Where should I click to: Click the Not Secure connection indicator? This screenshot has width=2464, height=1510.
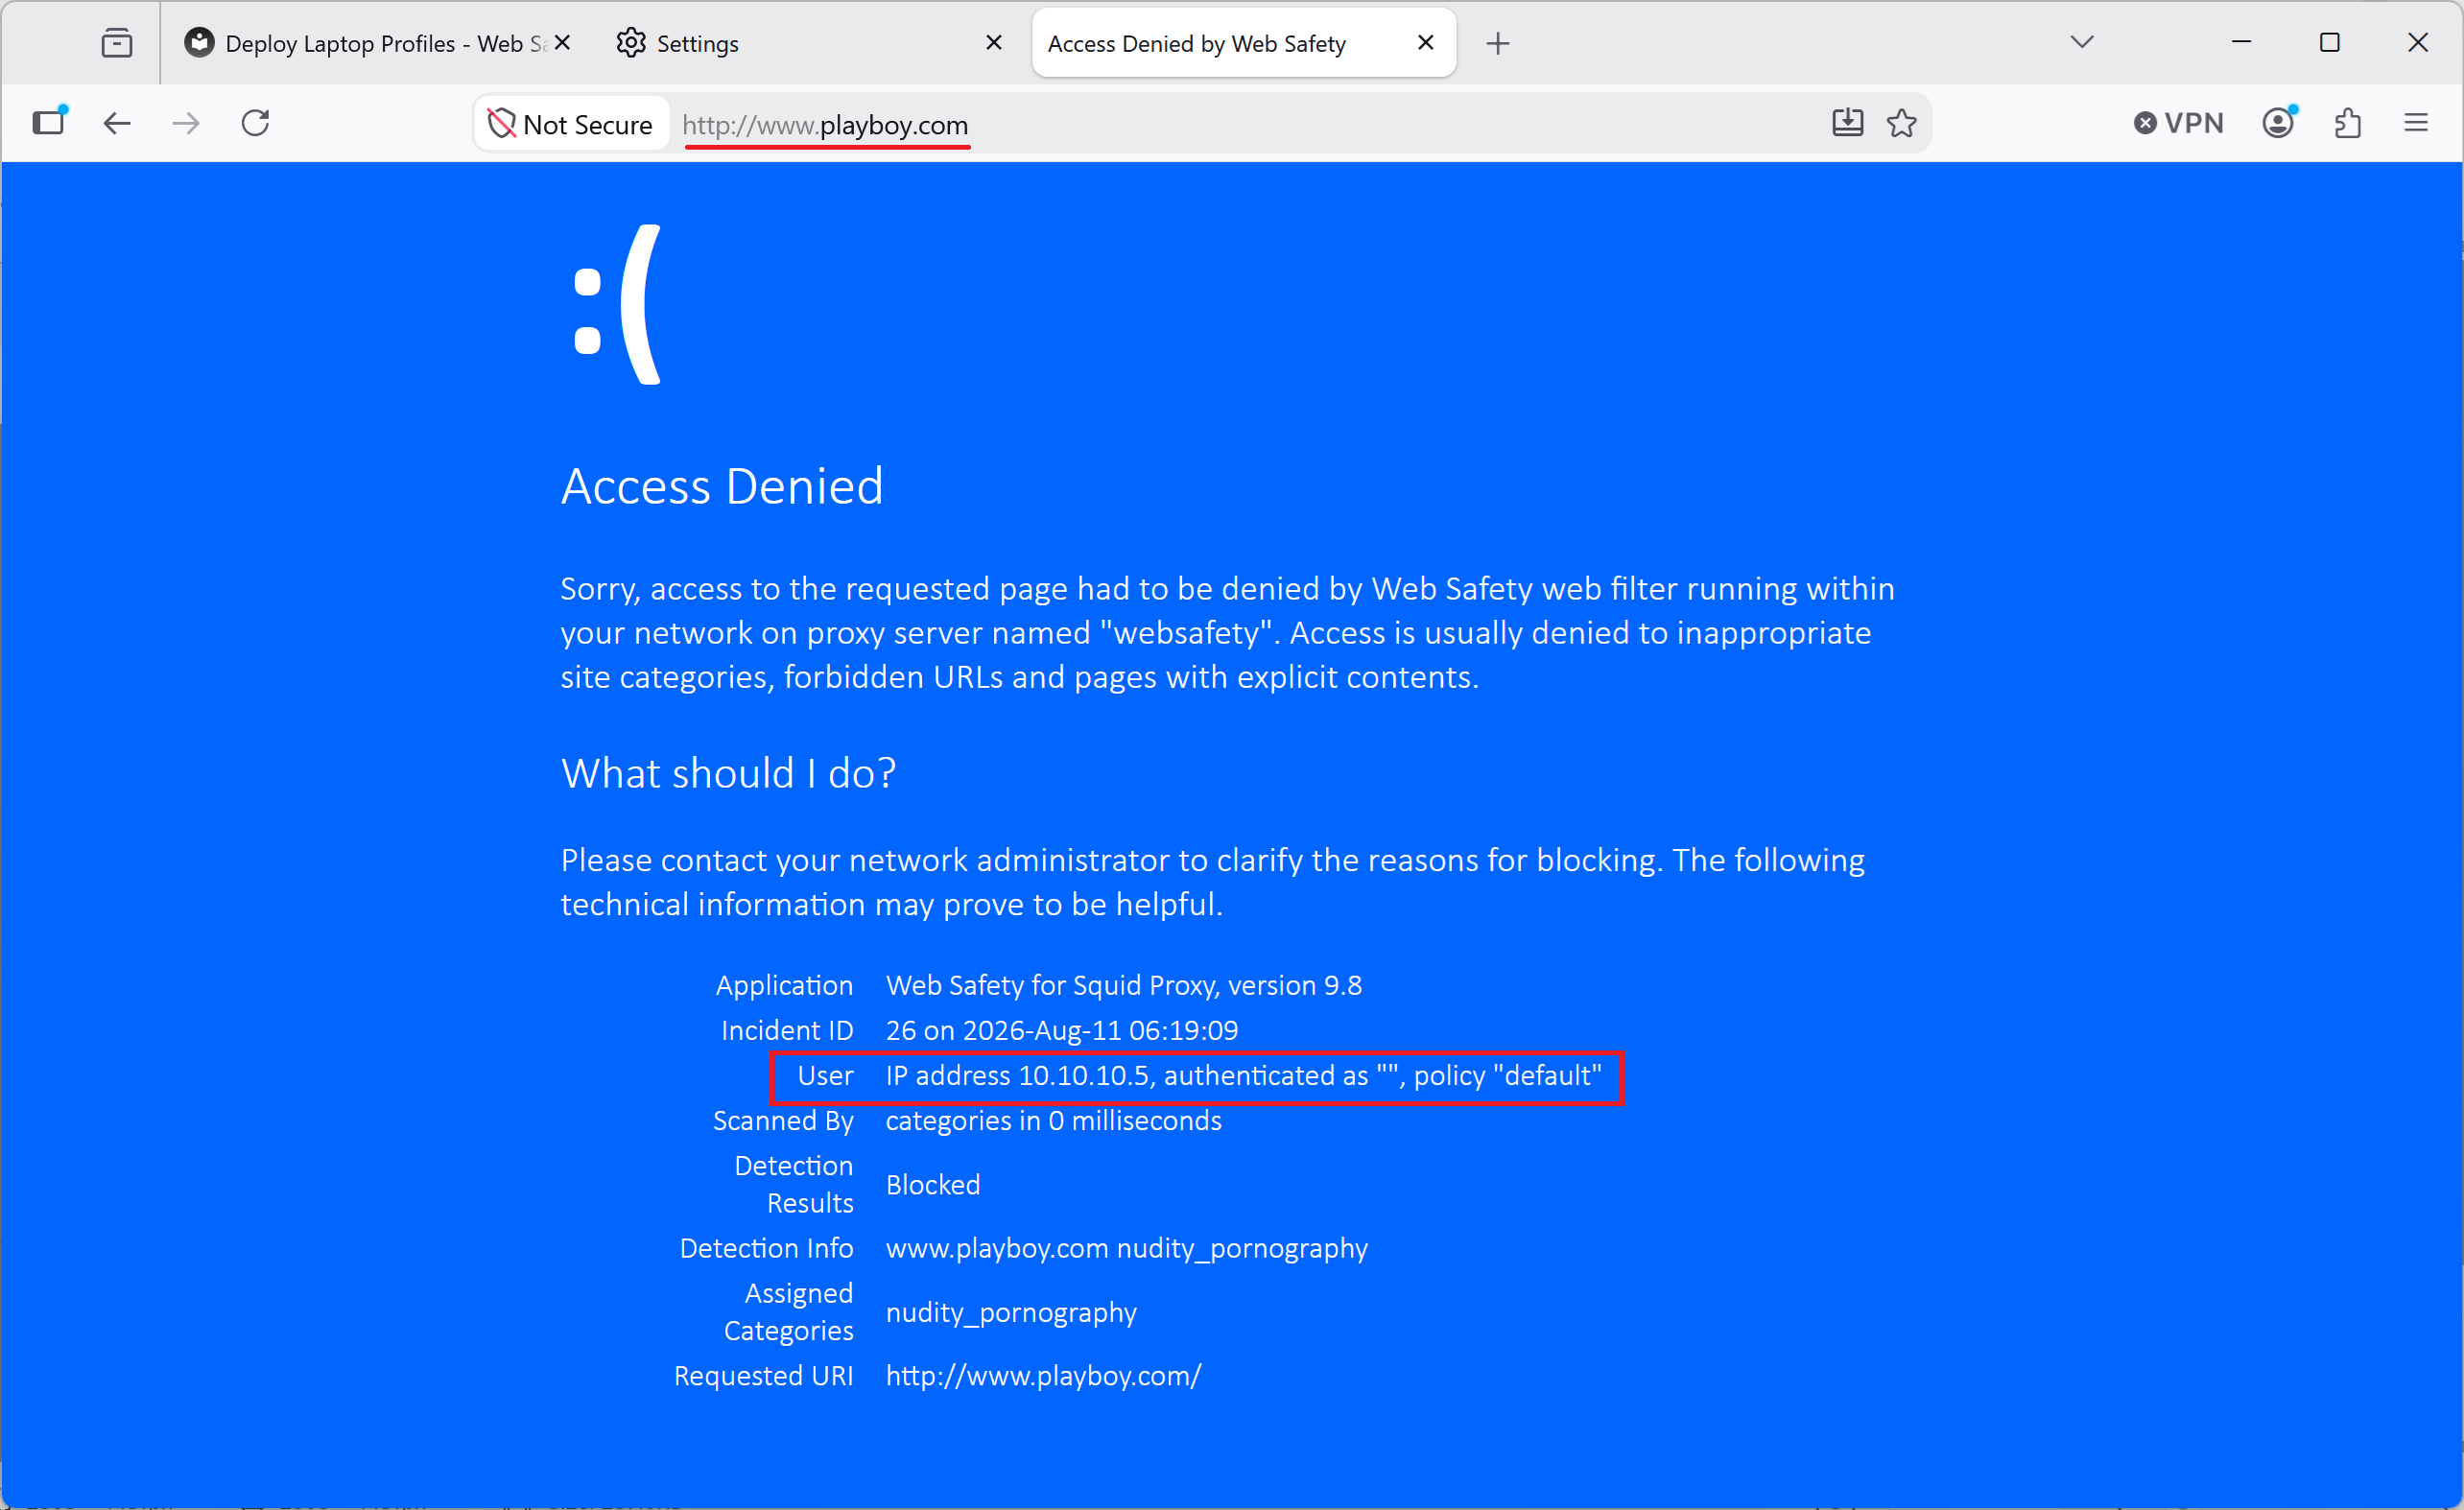click(571, 124)
